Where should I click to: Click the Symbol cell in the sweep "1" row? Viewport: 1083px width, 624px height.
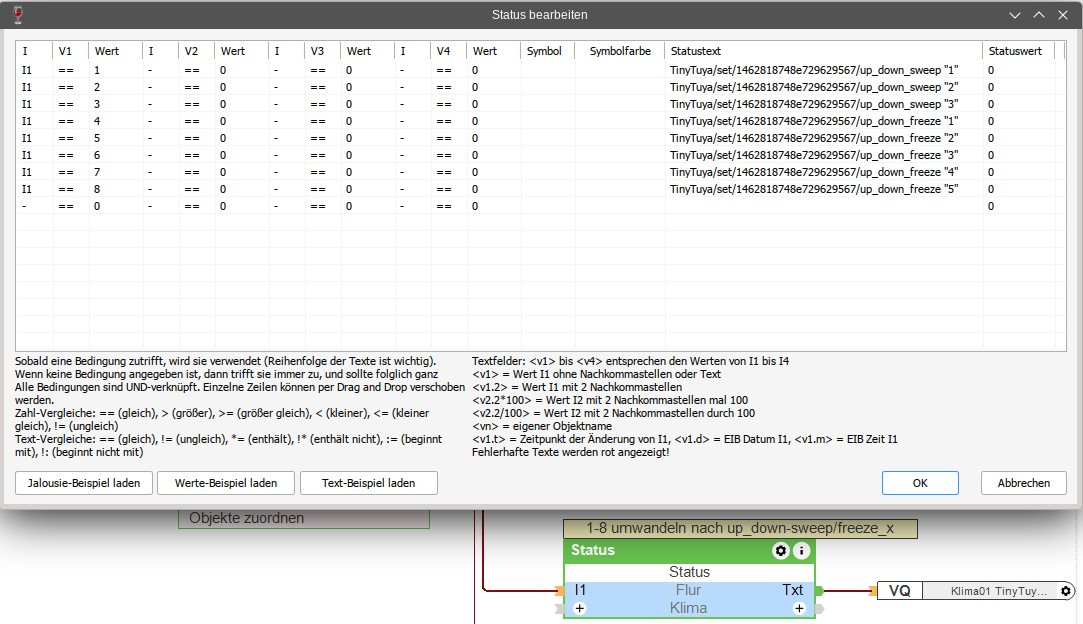point(548,70)
